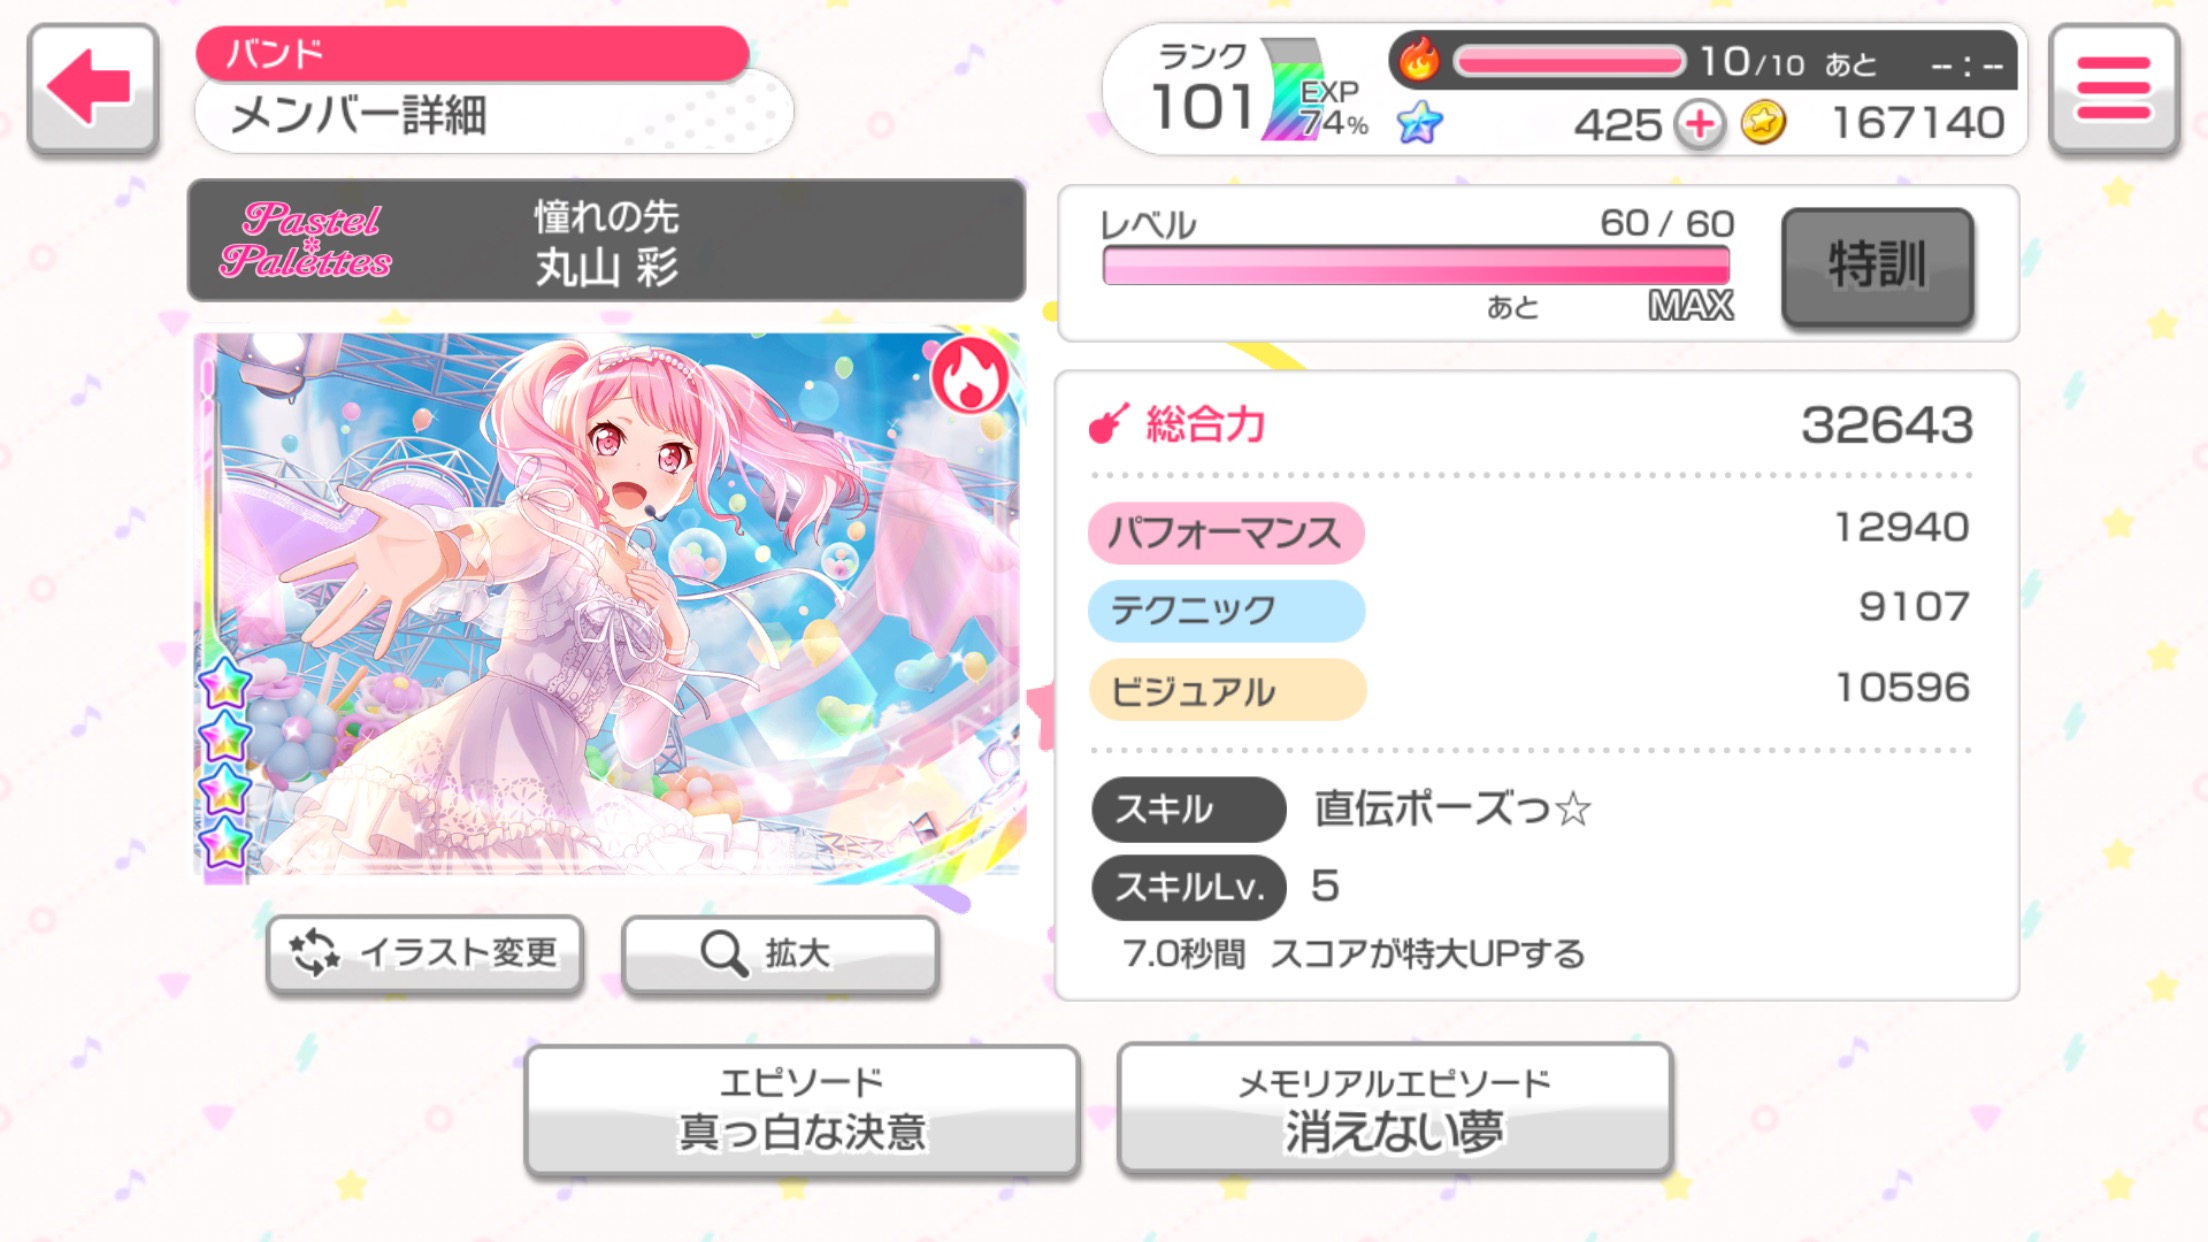Open メモリアルエピソード 消えない夢
Viewport: 2208px width, 1242px height.
(1394, 1108)
